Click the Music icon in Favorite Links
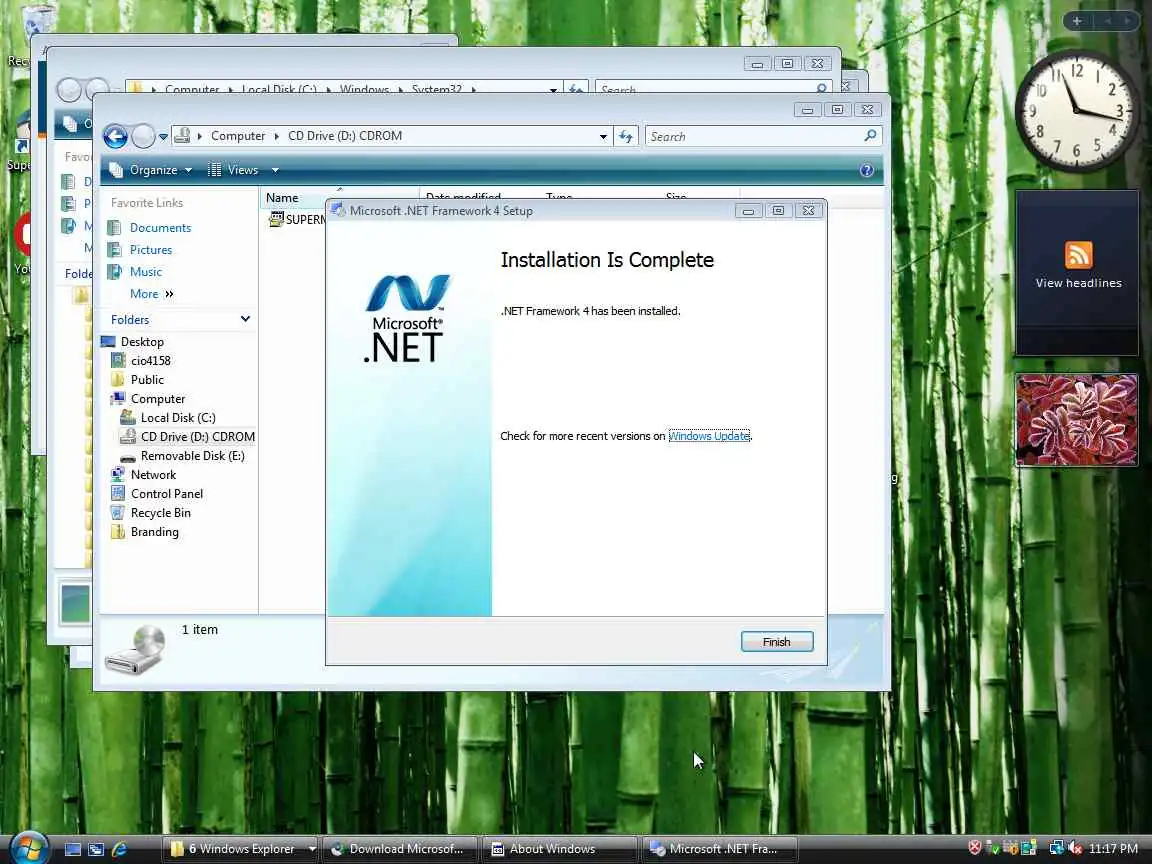Screen dimensions: 1152x864 pos(115,272)
